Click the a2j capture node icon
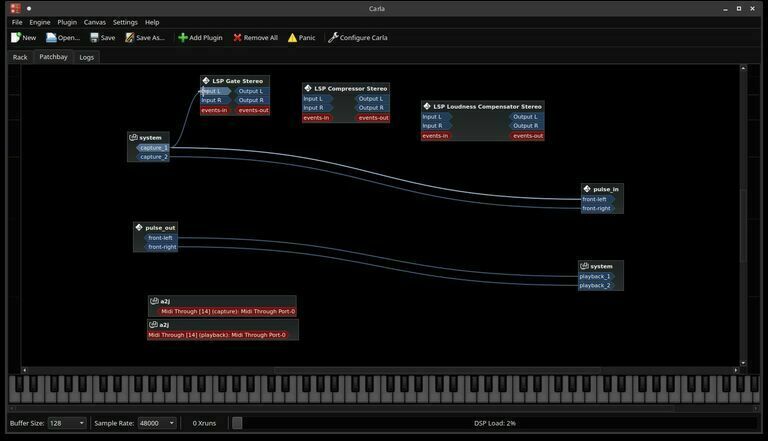The width and height of the screenshot is (768, 441). tap(154, 301)
